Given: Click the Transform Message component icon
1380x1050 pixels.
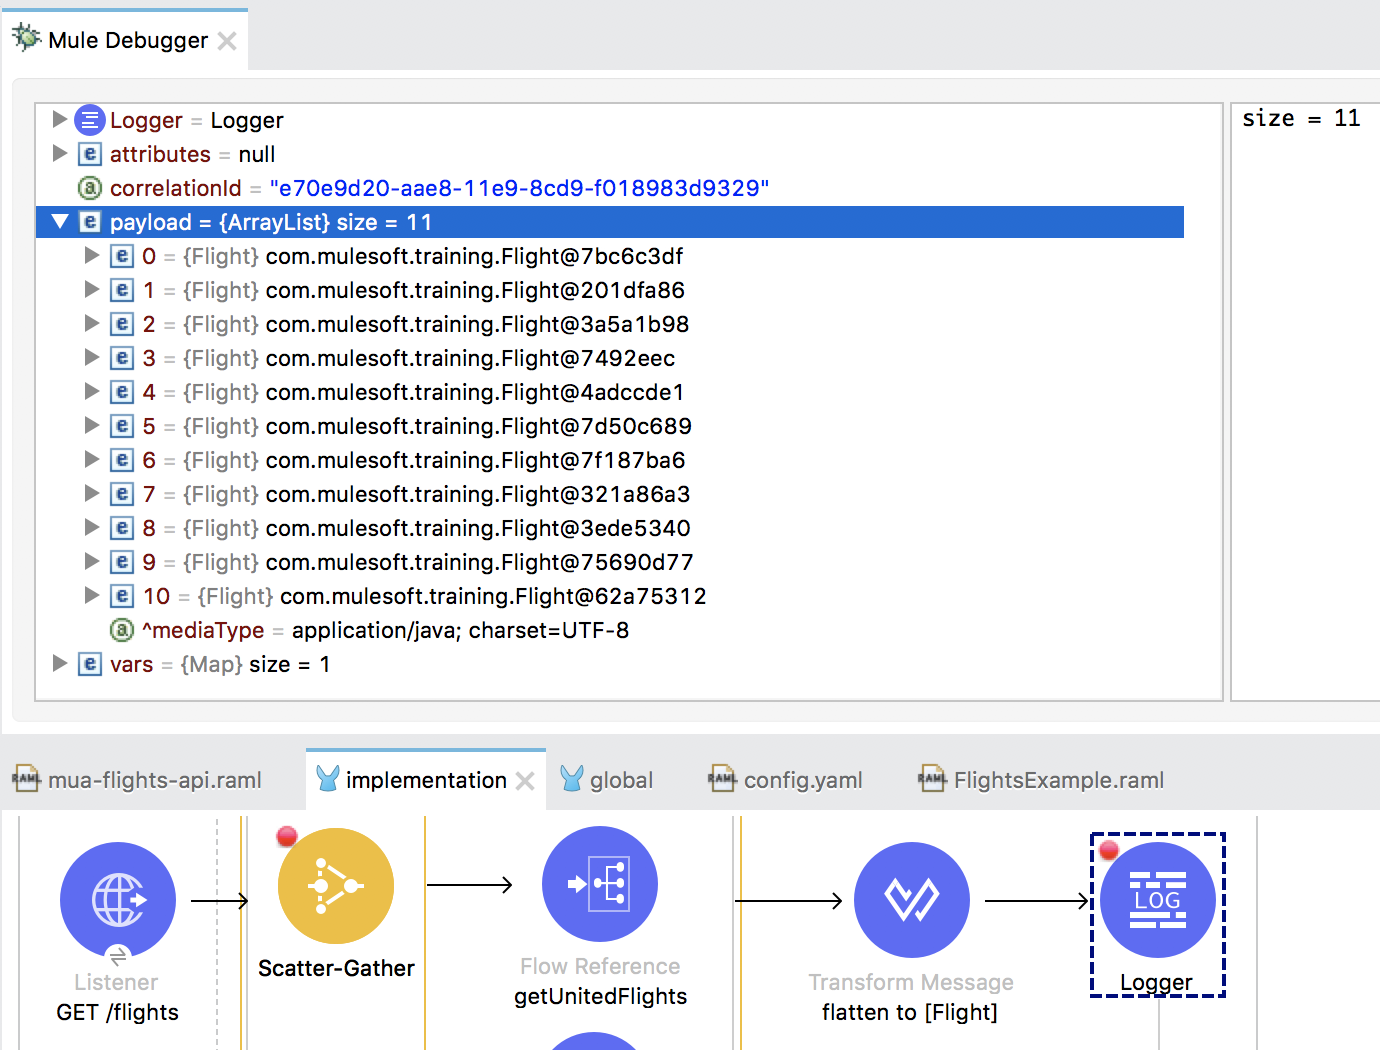Looking at the screenshot, I should [x=912, y=900].
